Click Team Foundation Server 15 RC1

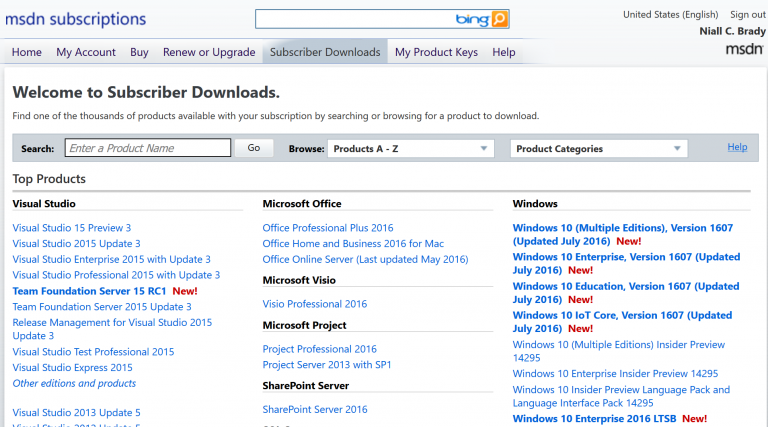89,291
